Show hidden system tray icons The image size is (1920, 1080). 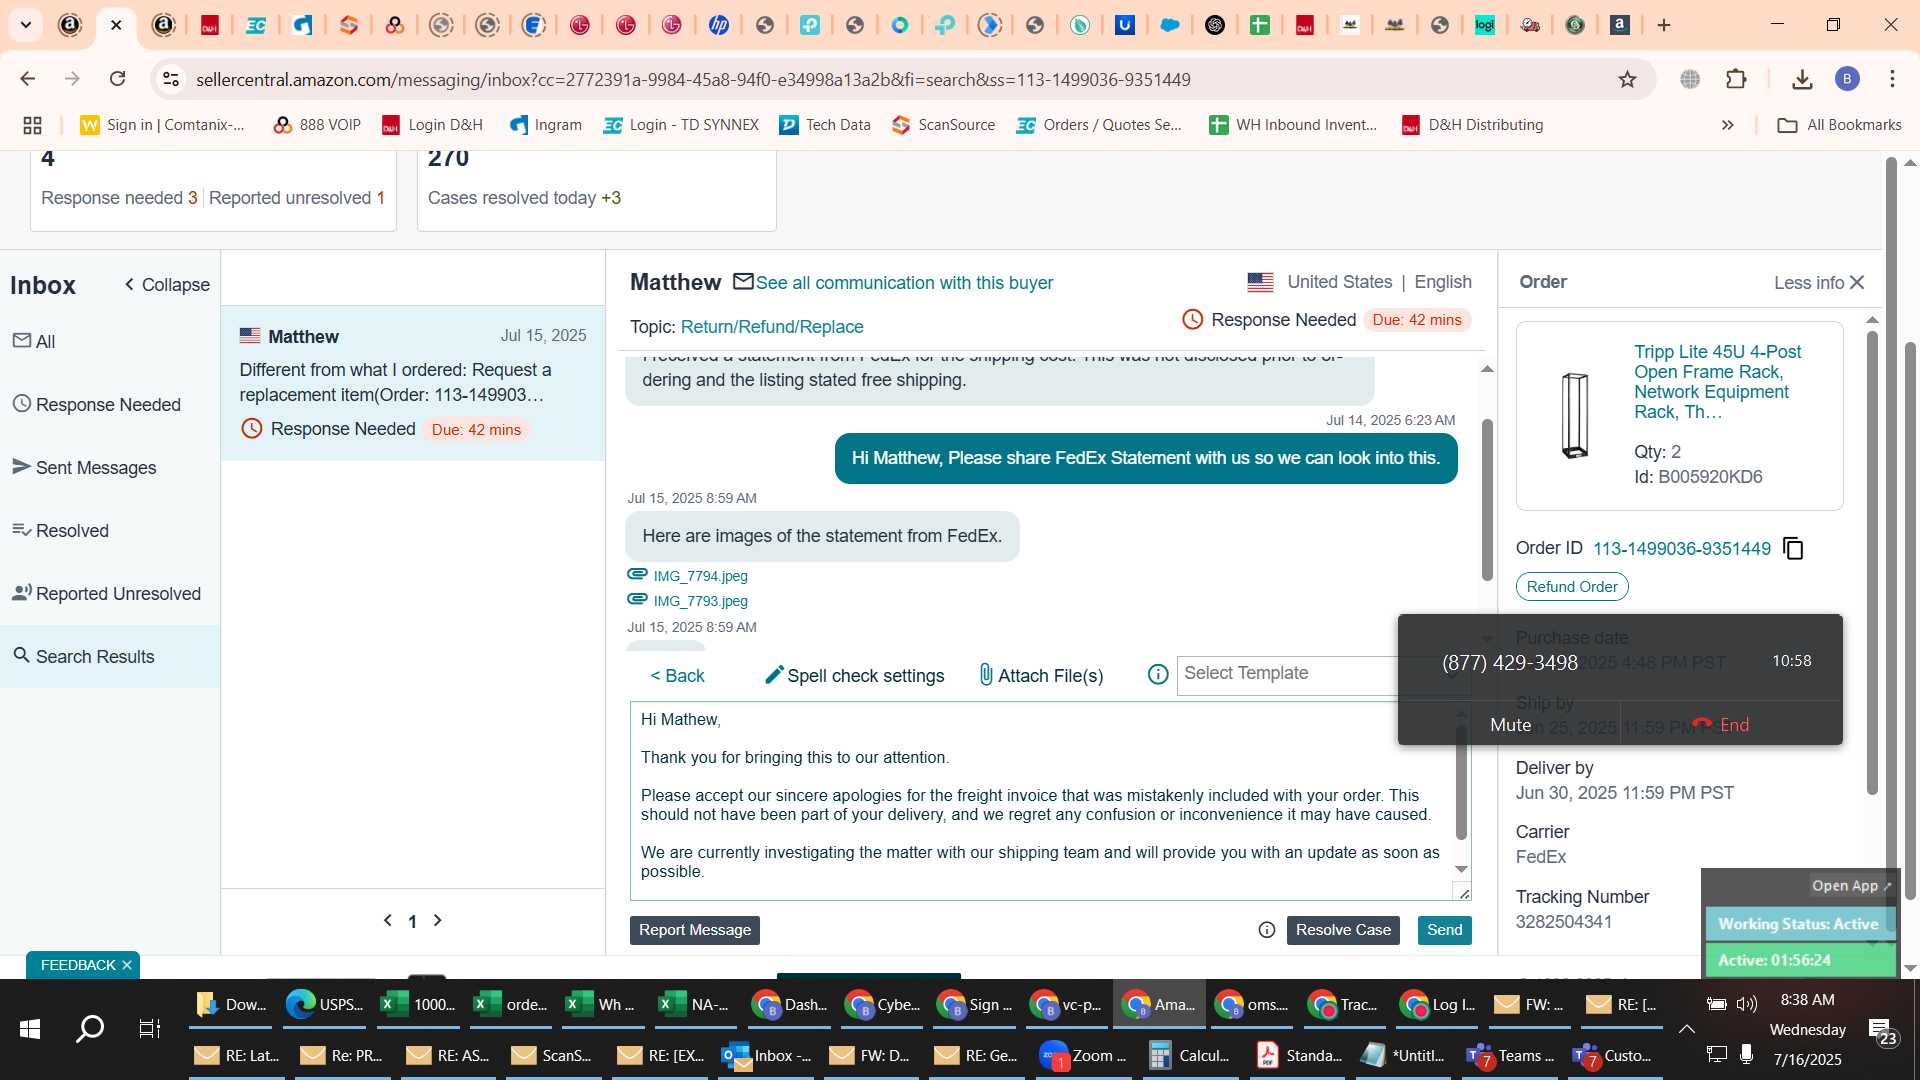(1687, 1028)
